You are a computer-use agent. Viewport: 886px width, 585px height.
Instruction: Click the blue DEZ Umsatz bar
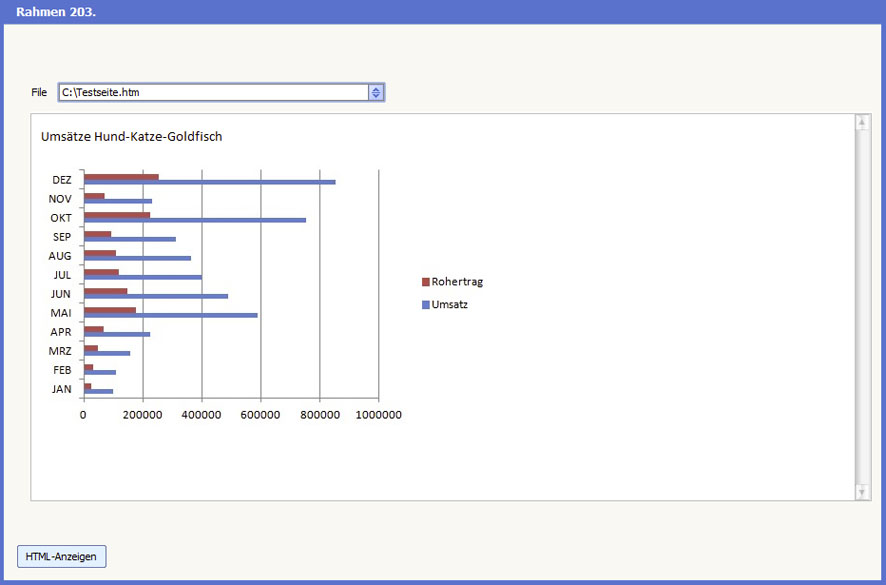pyautogui.click(x=210, y=182)
